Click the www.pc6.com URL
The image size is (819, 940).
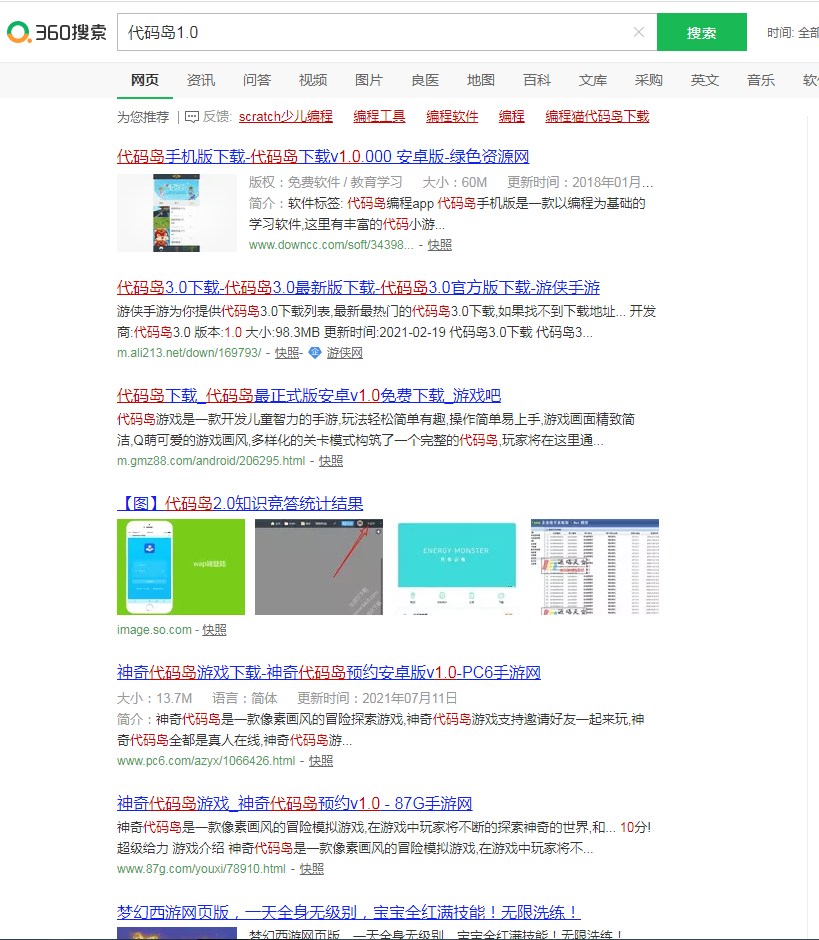point(206,761)
